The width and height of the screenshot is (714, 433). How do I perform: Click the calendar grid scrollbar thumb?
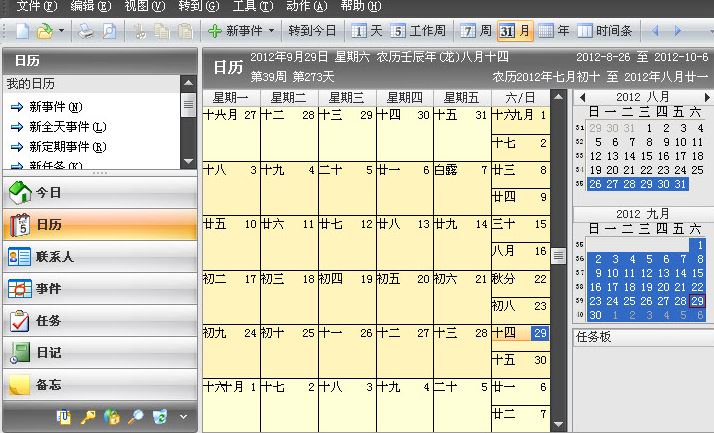tap(558, 256)
